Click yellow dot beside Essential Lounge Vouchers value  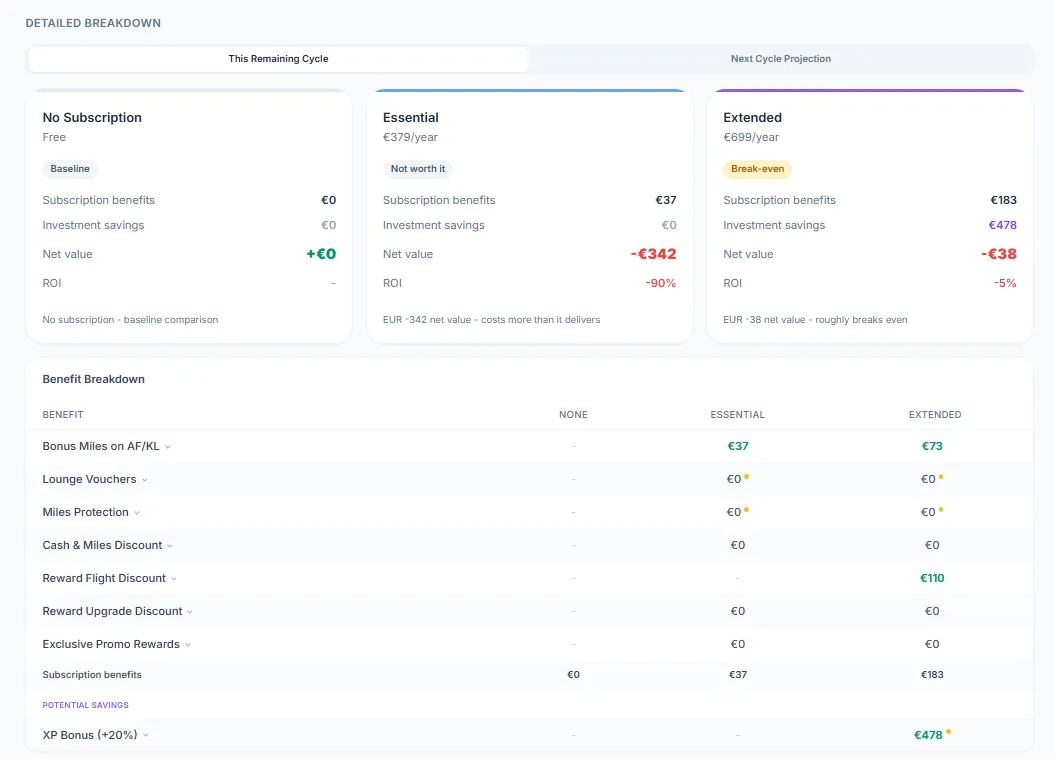click(747, 477)
